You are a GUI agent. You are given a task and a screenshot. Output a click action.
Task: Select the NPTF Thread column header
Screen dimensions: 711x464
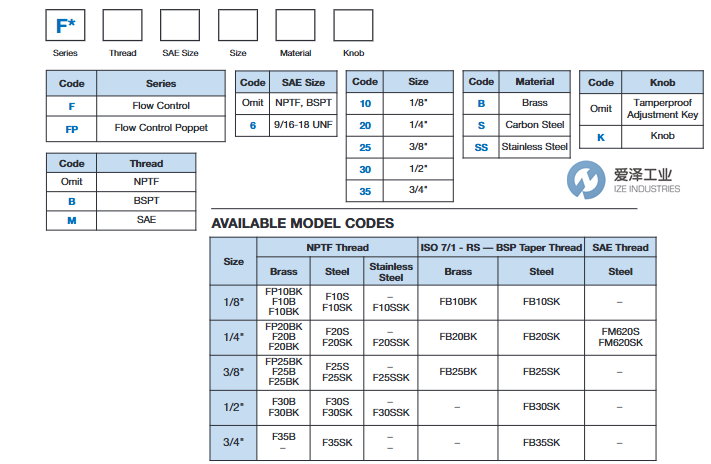pos(337,247)
